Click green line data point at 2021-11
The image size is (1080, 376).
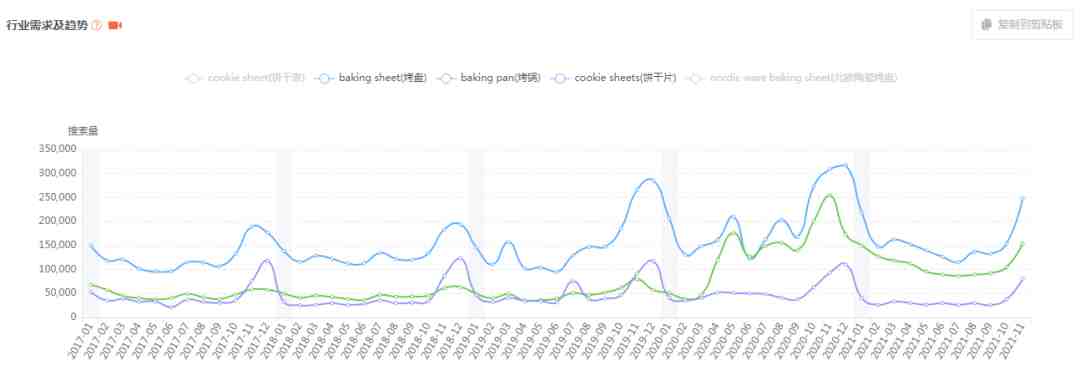tap(1022, 243)
